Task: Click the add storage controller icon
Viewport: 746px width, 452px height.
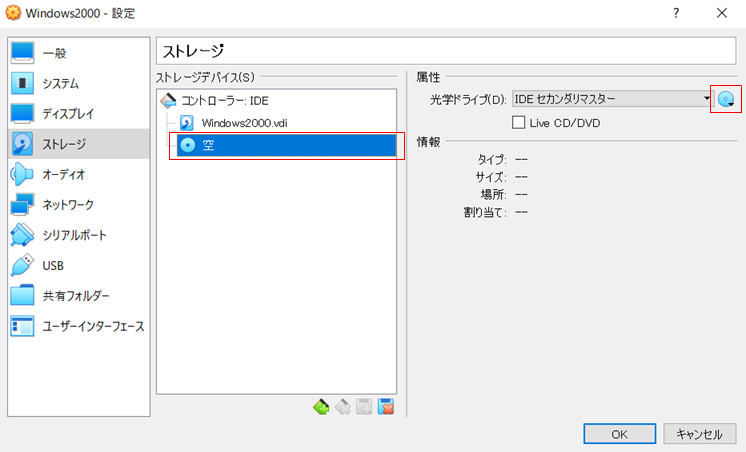Action: coord(321,407)
